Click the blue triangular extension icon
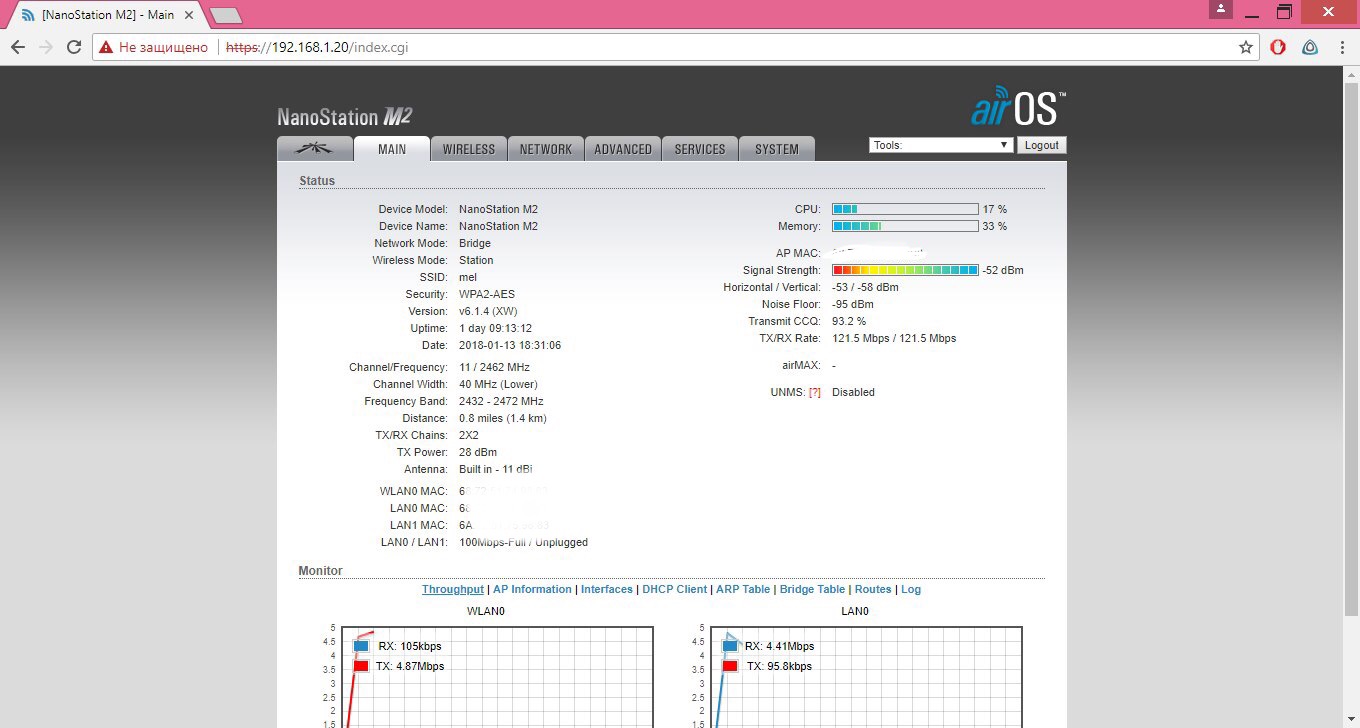 click(1310, 47)
